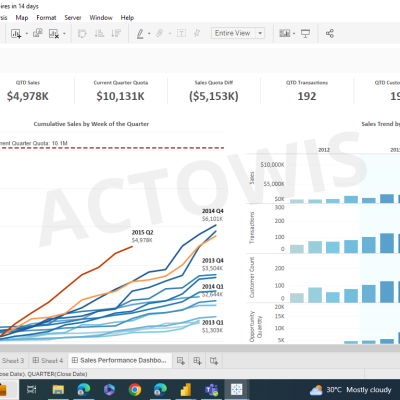
Task: Click the first bar in Customer Count chart
Action: click(x=297, y=298)
